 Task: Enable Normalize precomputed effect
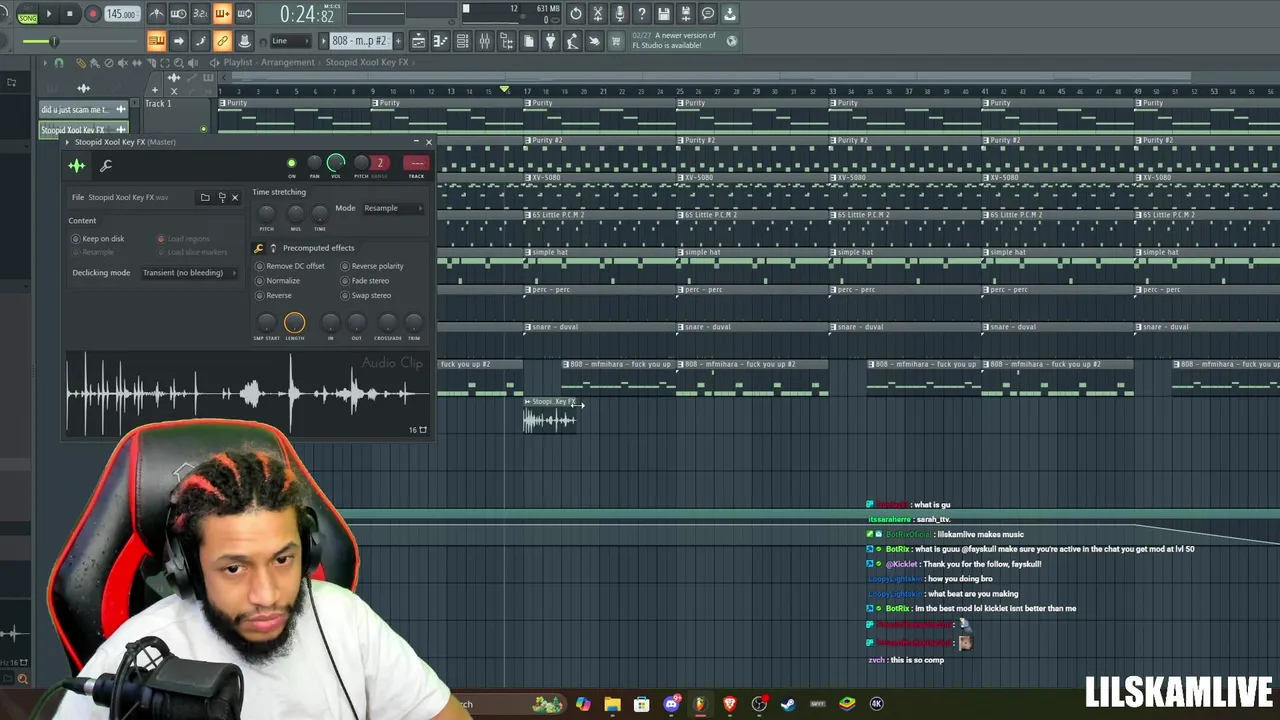(278, 281)
